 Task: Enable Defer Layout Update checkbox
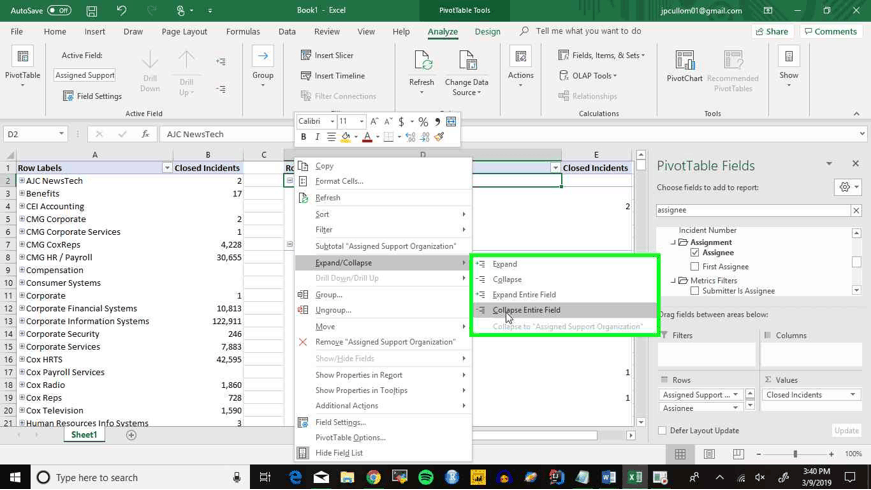tap(662, 431)
